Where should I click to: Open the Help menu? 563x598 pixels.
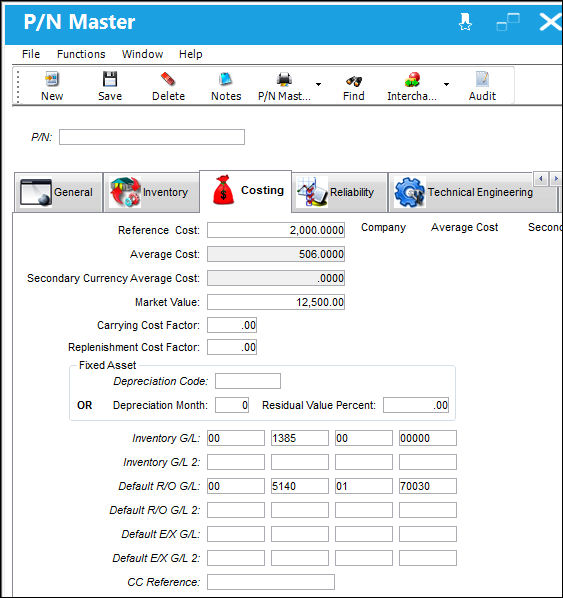click(190, 54)
